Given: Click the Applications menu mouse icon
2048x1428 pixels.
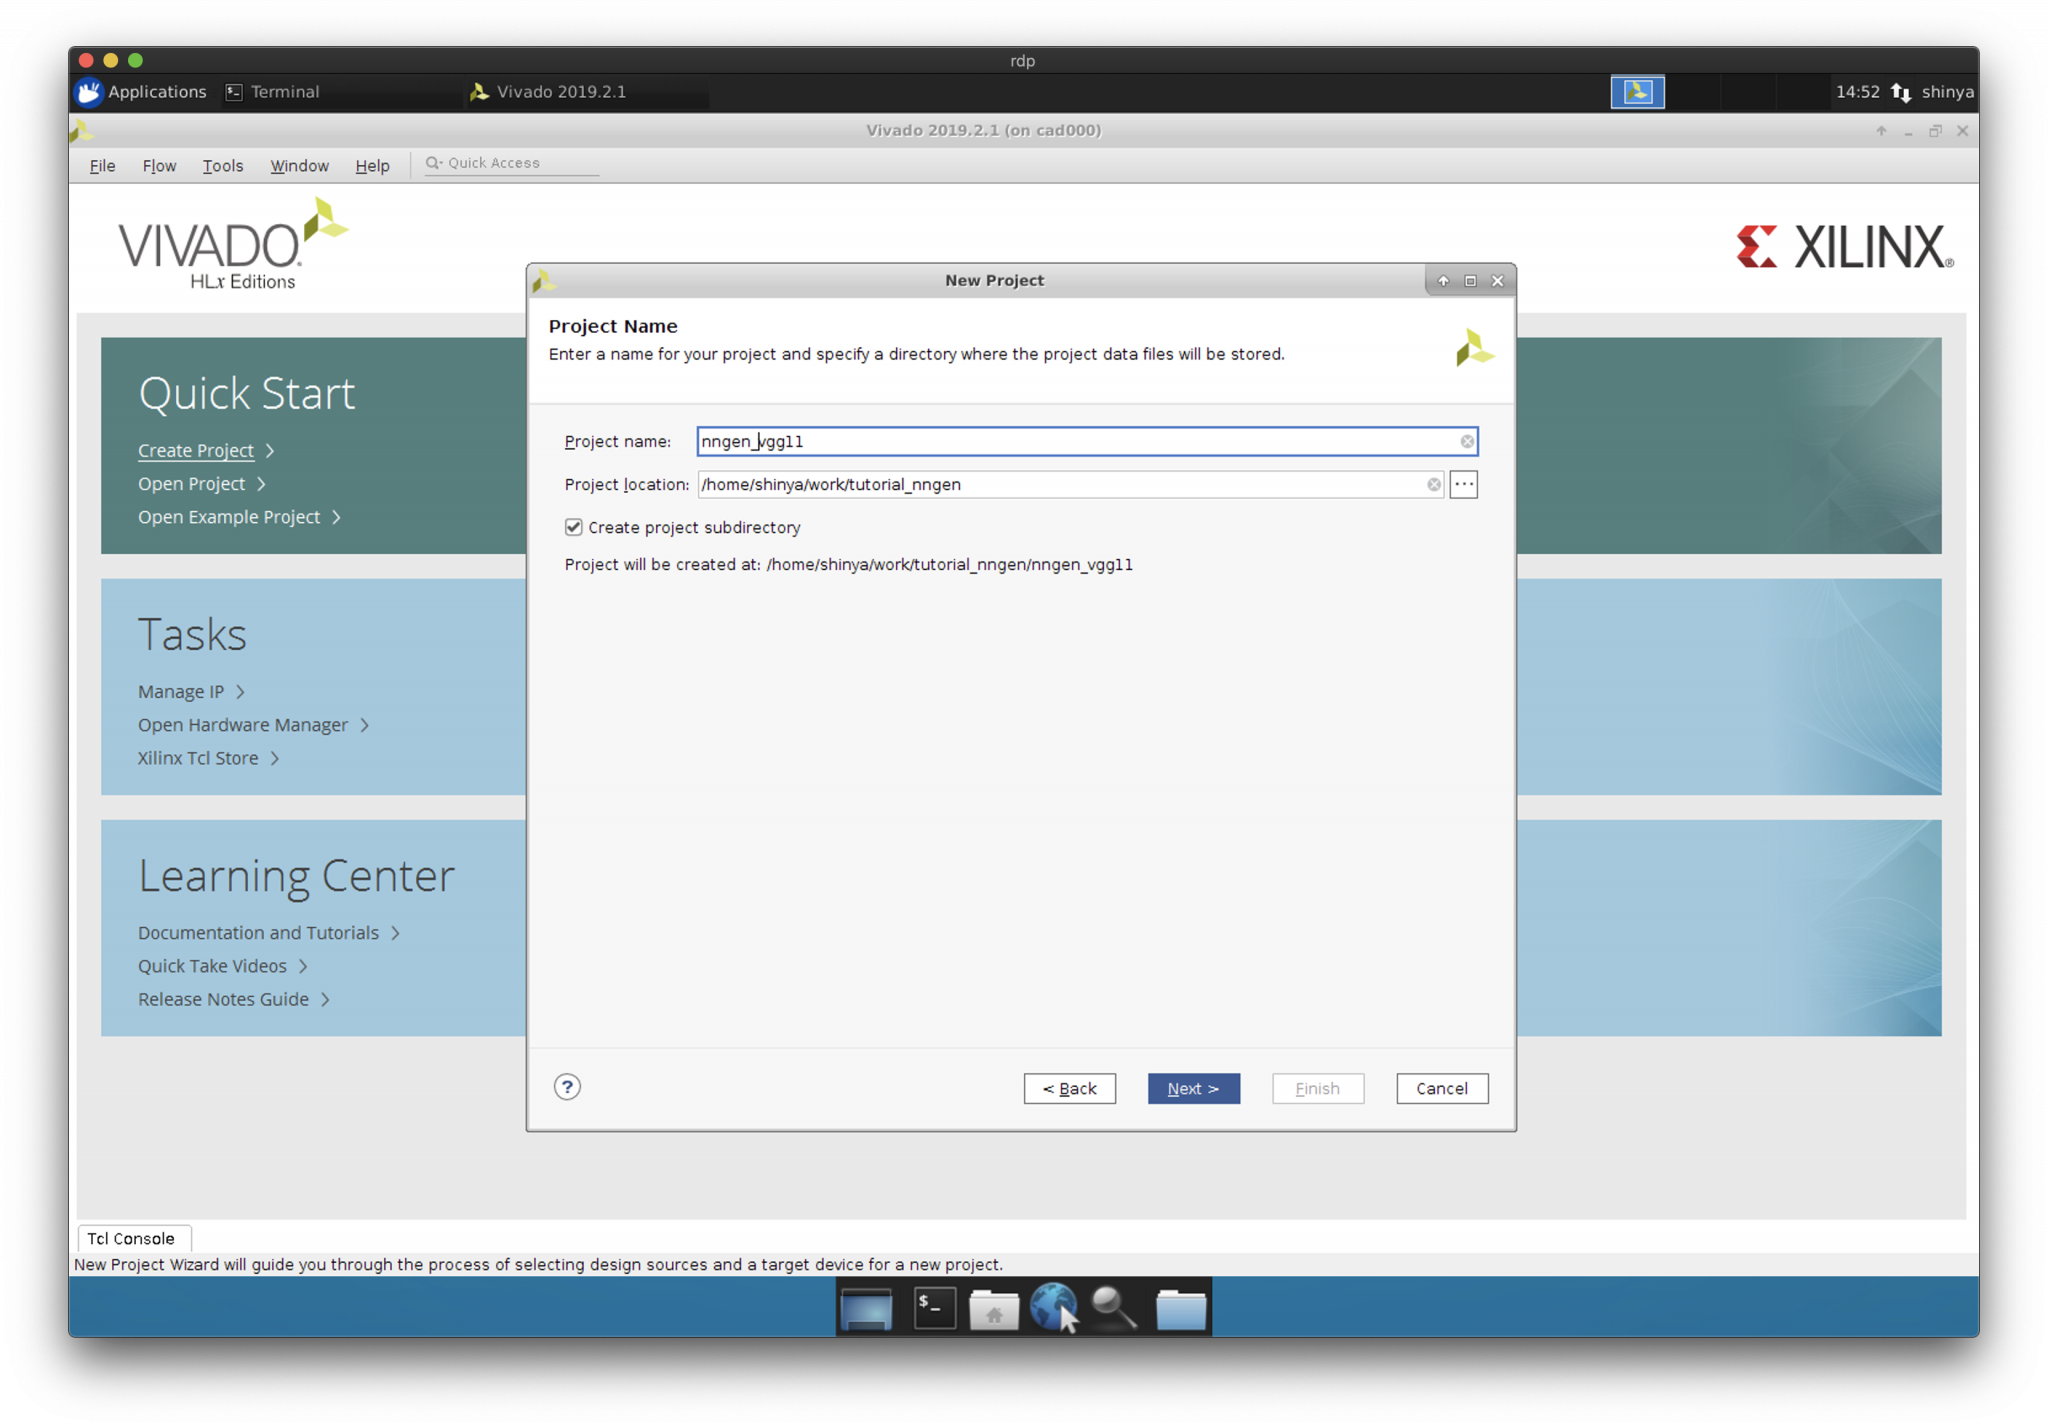Looking at the screenshot, I should 89,92.
